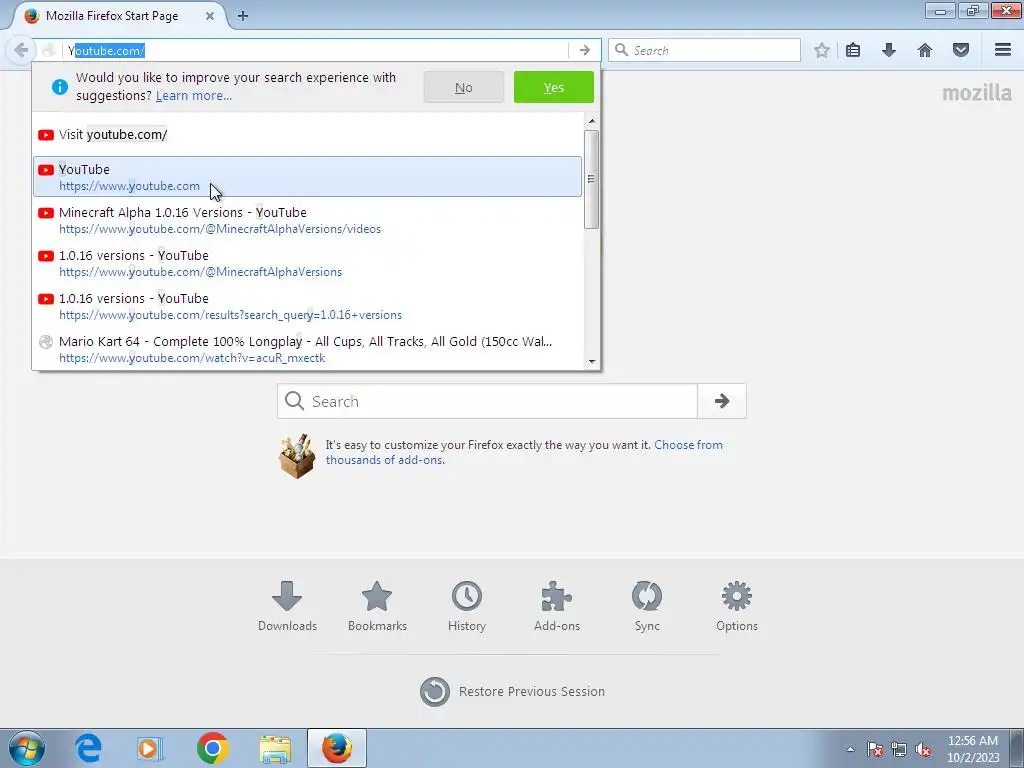Image resolution: width=1024 pixels, height=768 pixels.
Task: Open Add-ons from the start page launcher
Action: coord(557,607)
